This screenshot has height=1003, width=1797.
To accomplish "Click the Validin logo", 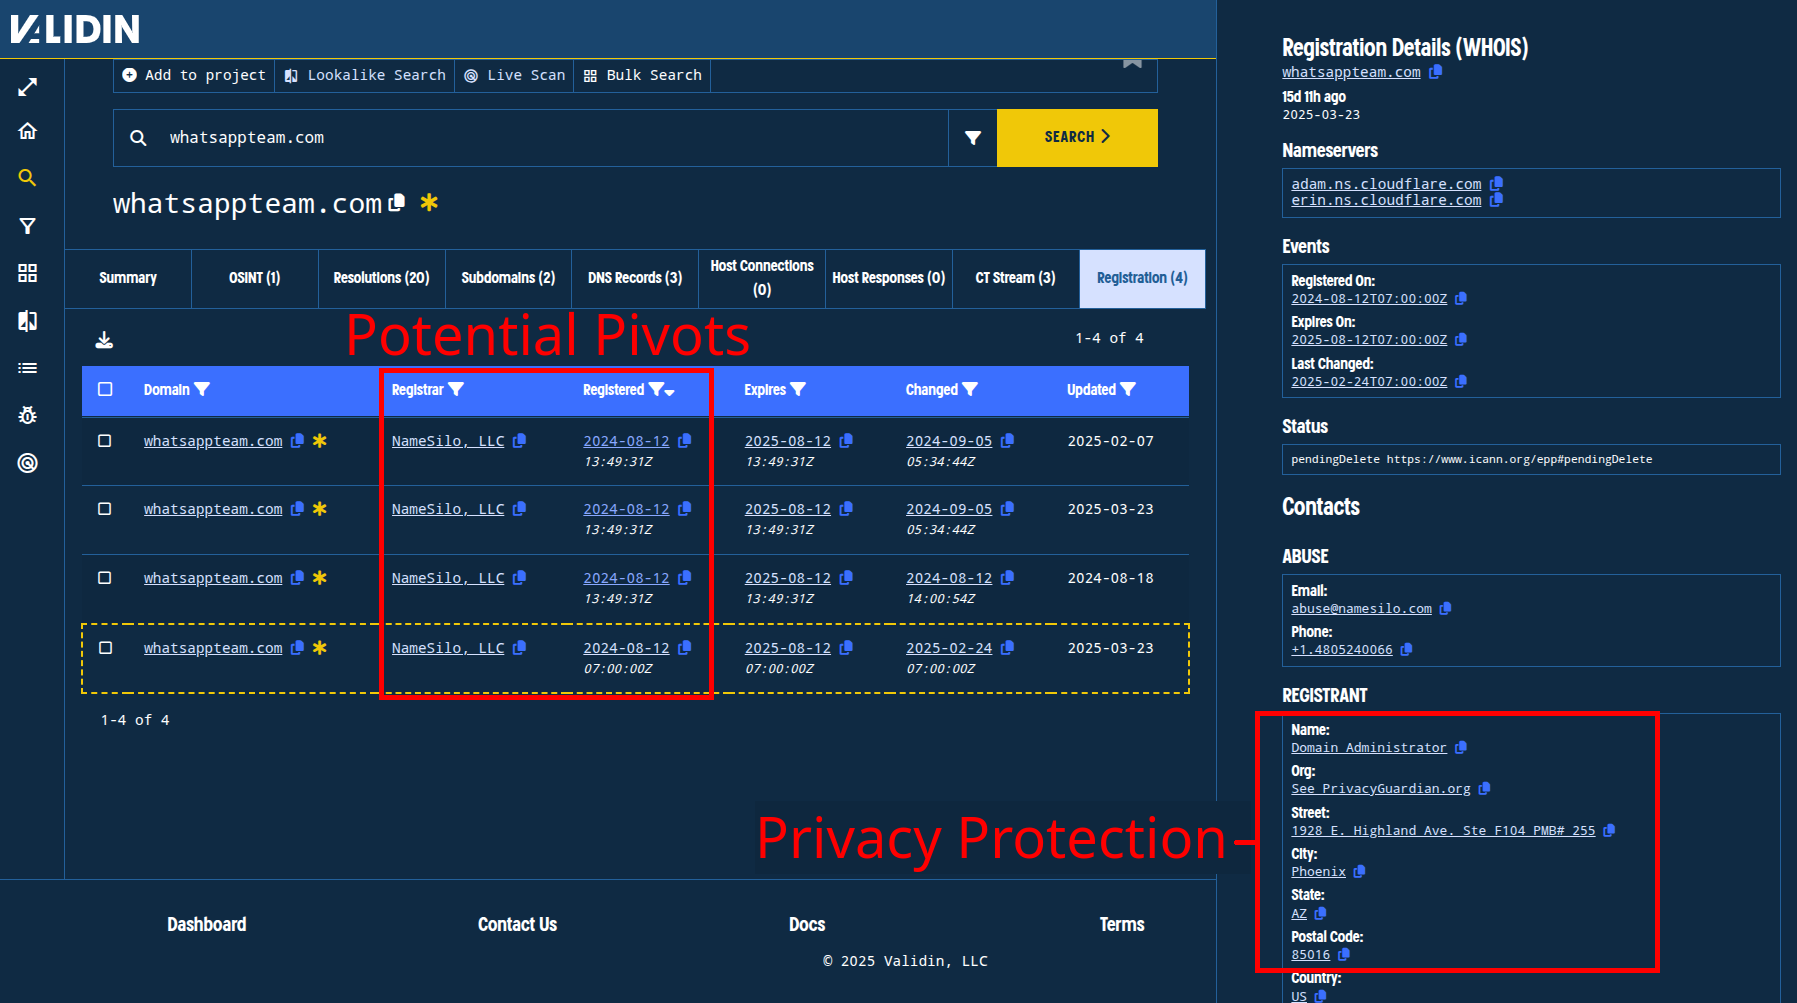I will tap(75, 29).
